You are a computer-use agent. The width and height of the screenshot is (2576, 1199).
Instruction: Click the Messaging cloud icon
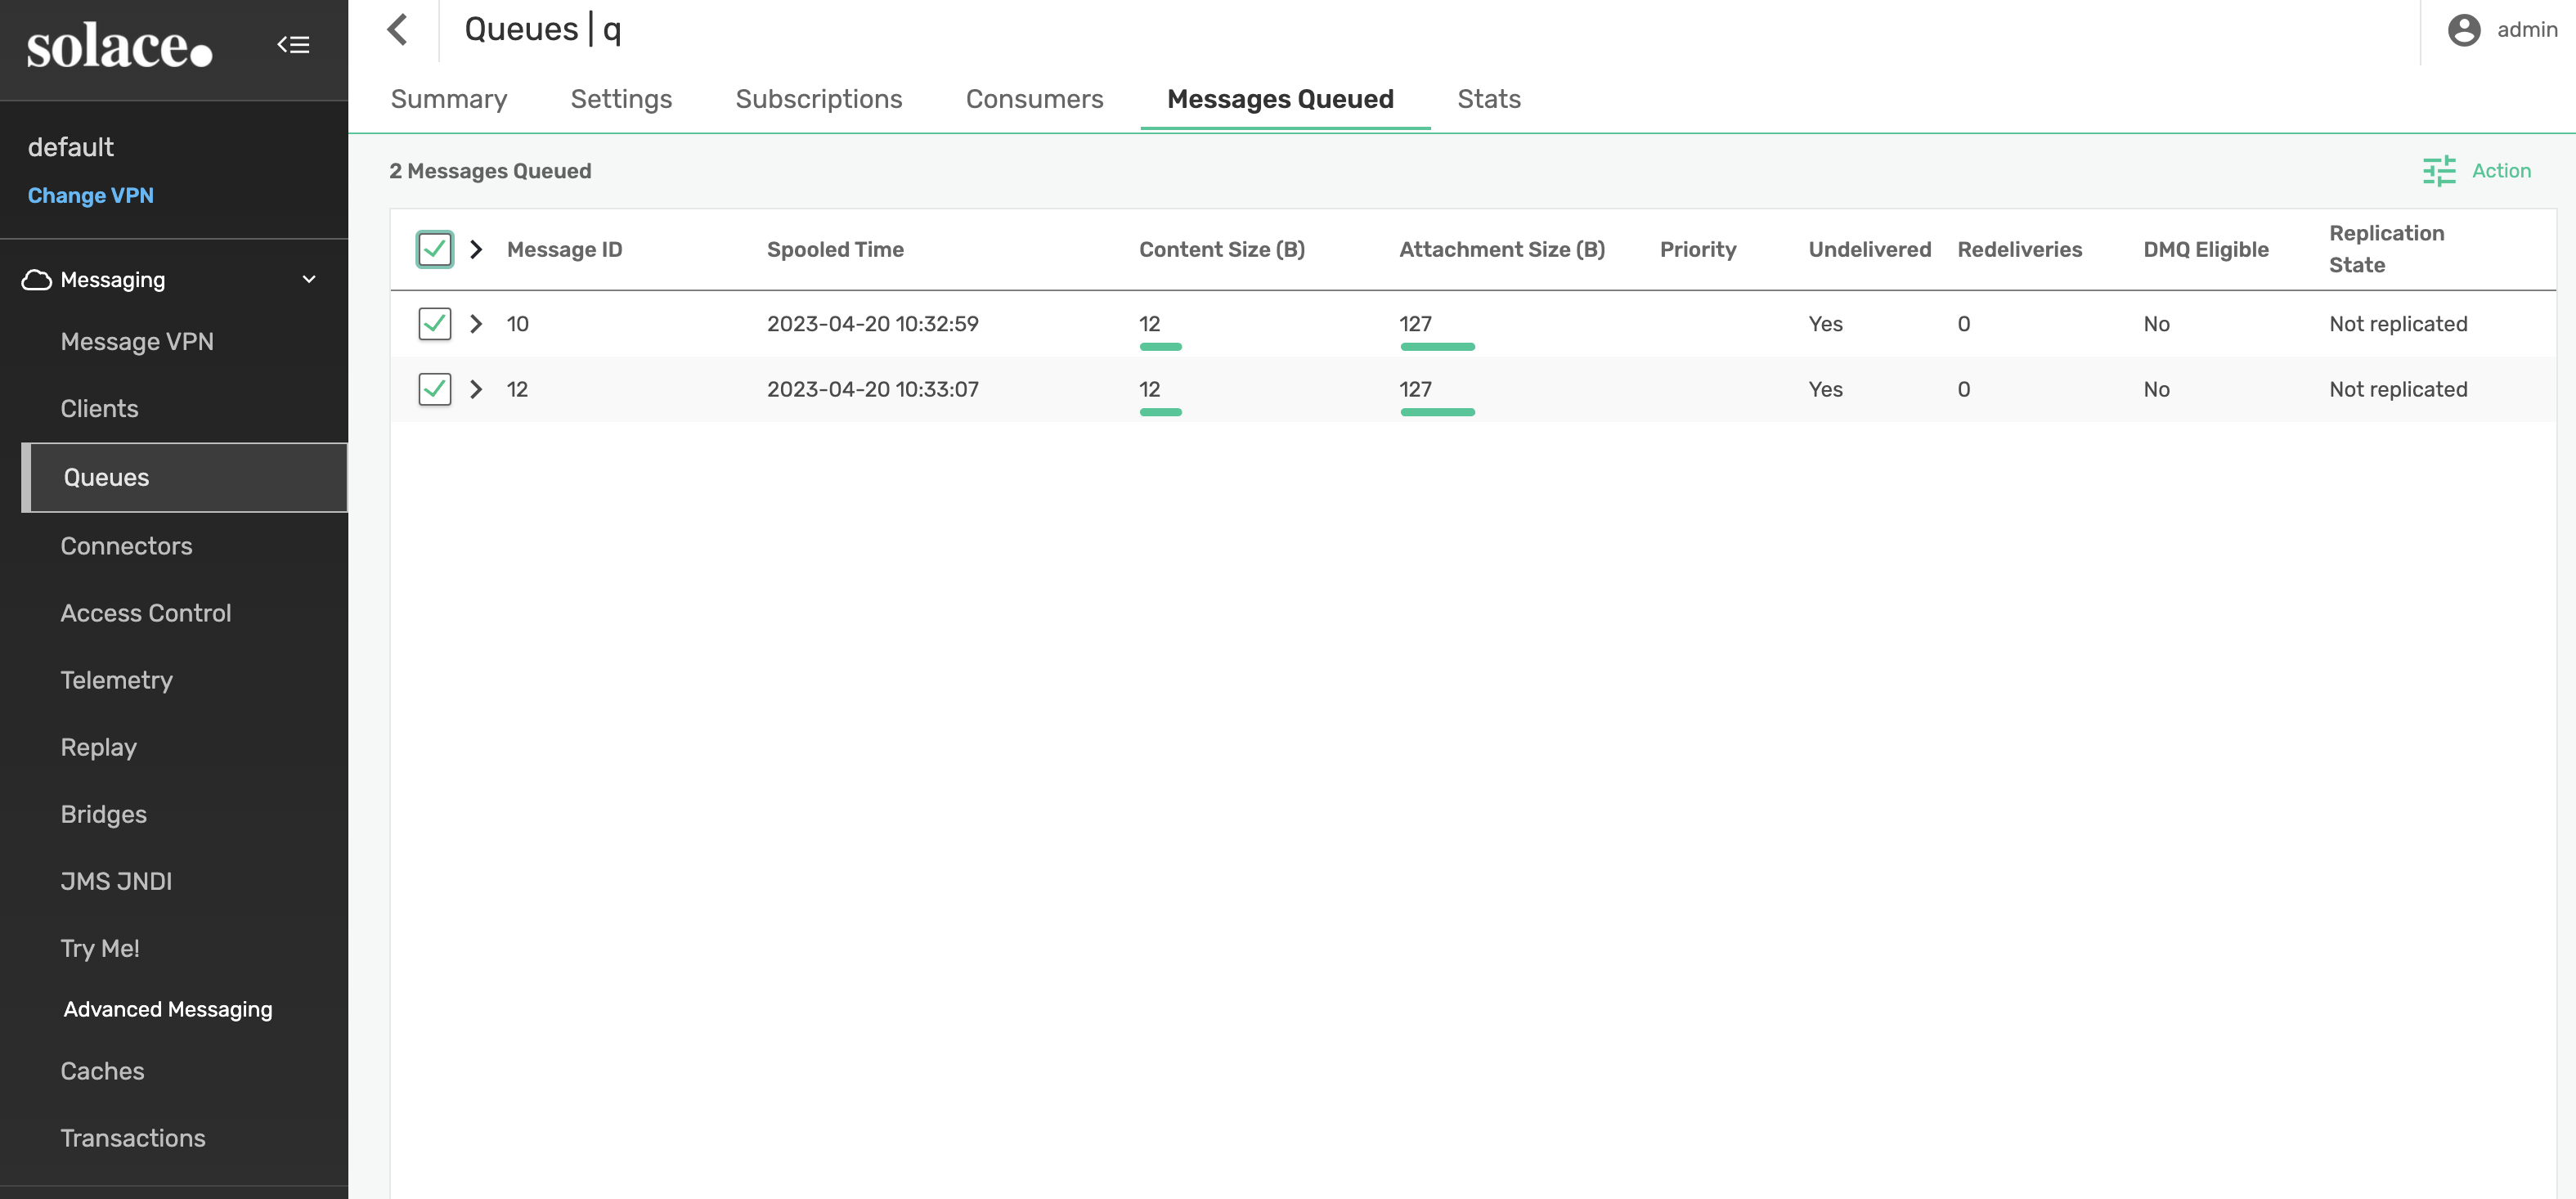point(37,280)
